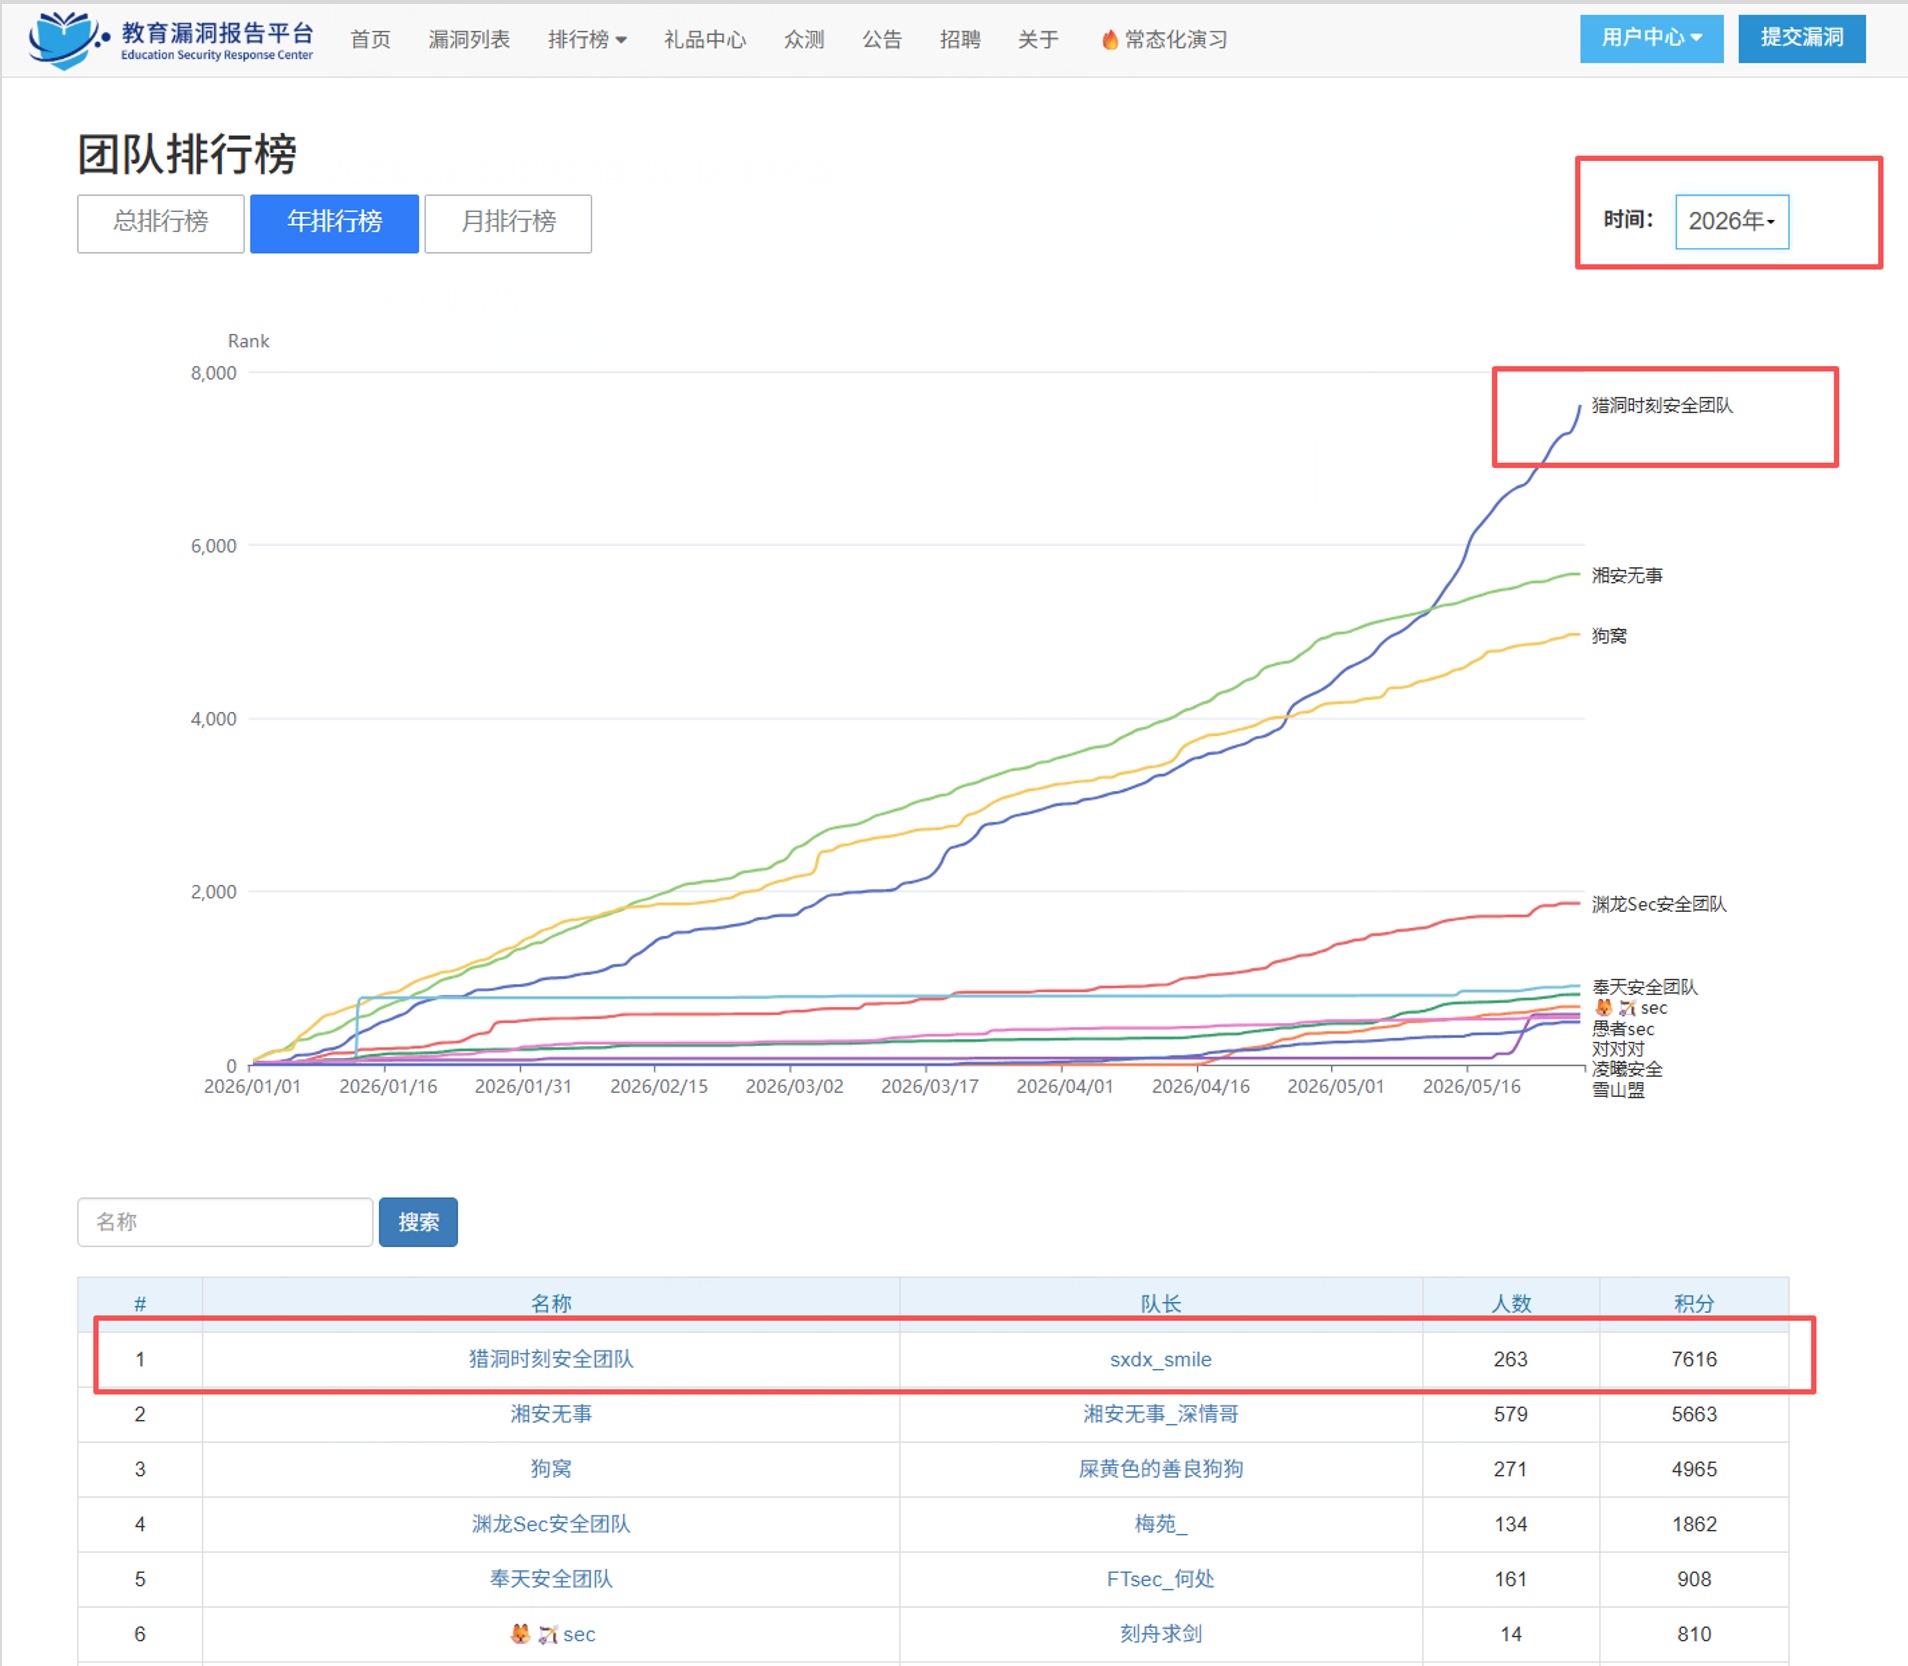The width and height of the screenshot is (1908, 1666).
Task: Click the 名称 column header
Action: pos(551,1303)
